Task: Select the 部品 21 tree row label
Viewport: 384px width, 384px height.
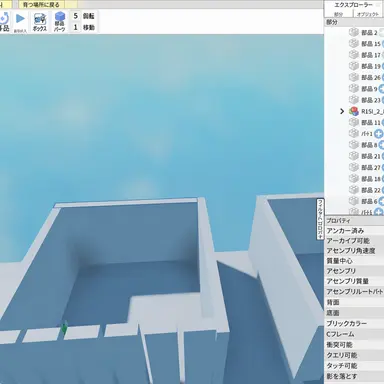Action: [x=371, y=156]
